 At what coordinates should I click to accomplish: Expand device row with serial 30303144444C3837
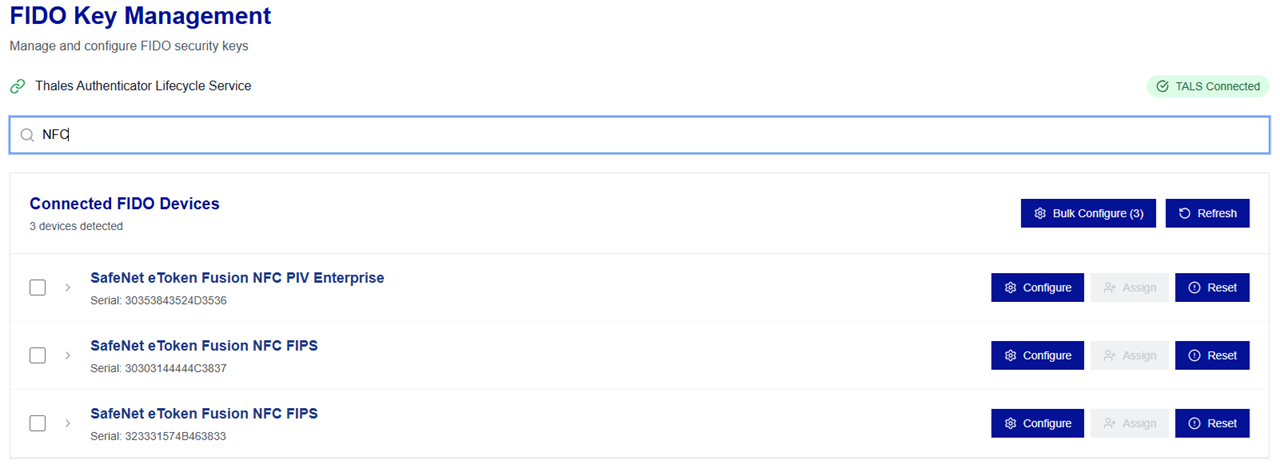(68, 356)
